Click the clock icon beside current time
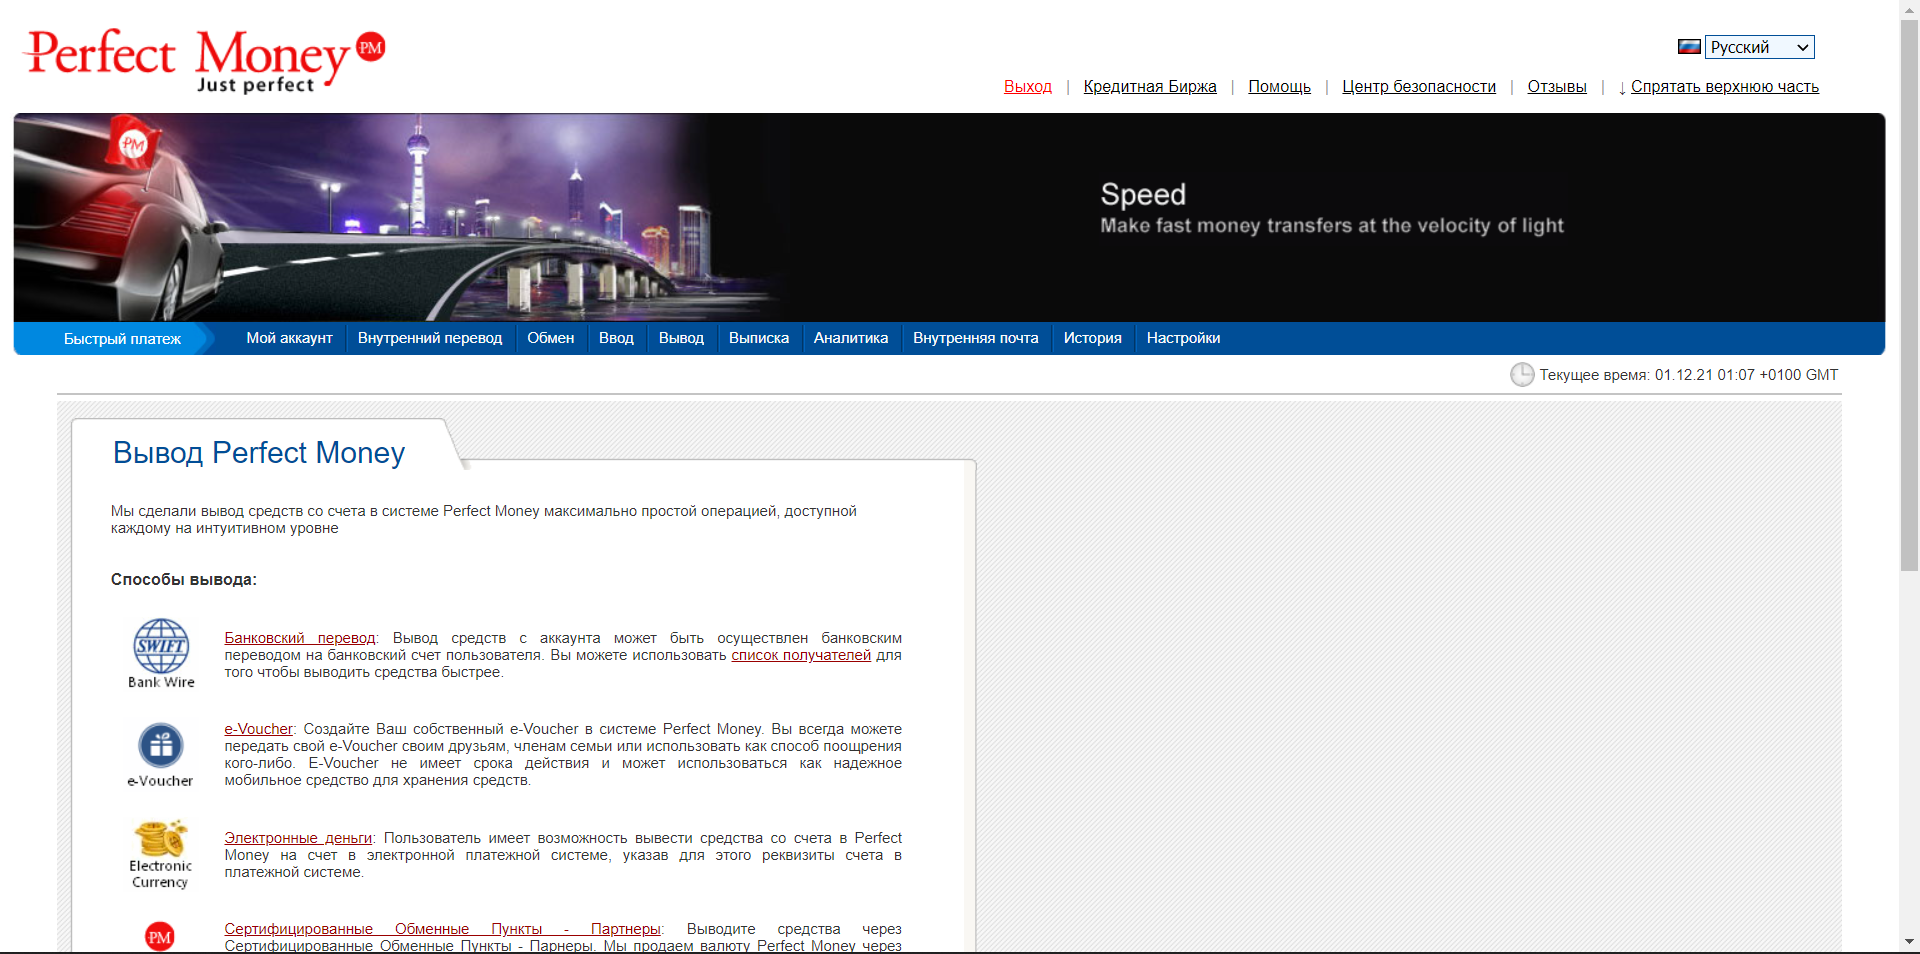The height and width of the screenshot is (954, 1920). [1522, 375]
